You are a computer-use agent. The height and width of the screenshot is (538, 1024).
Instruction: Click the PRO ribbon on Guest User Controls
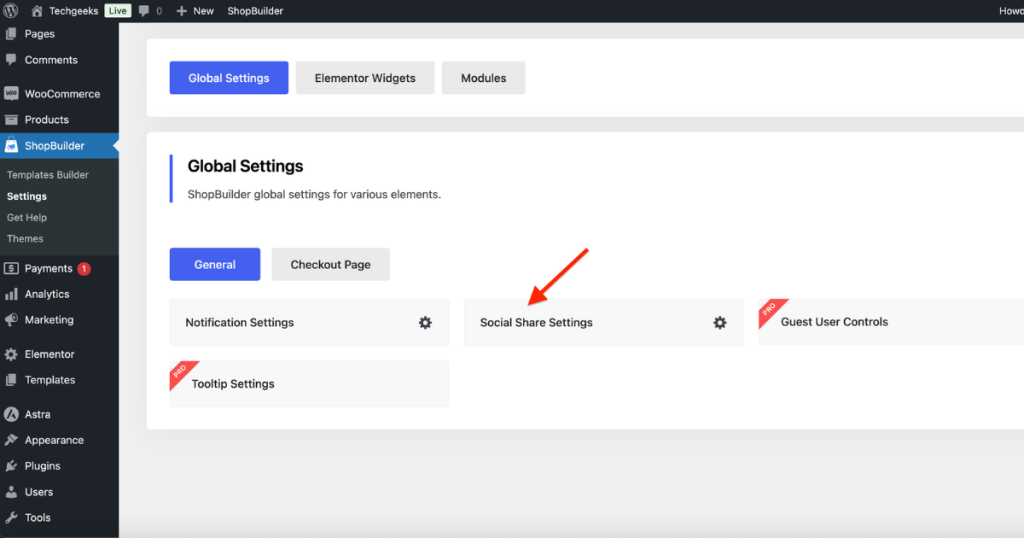pyautogui.click(x=770, y=310)
